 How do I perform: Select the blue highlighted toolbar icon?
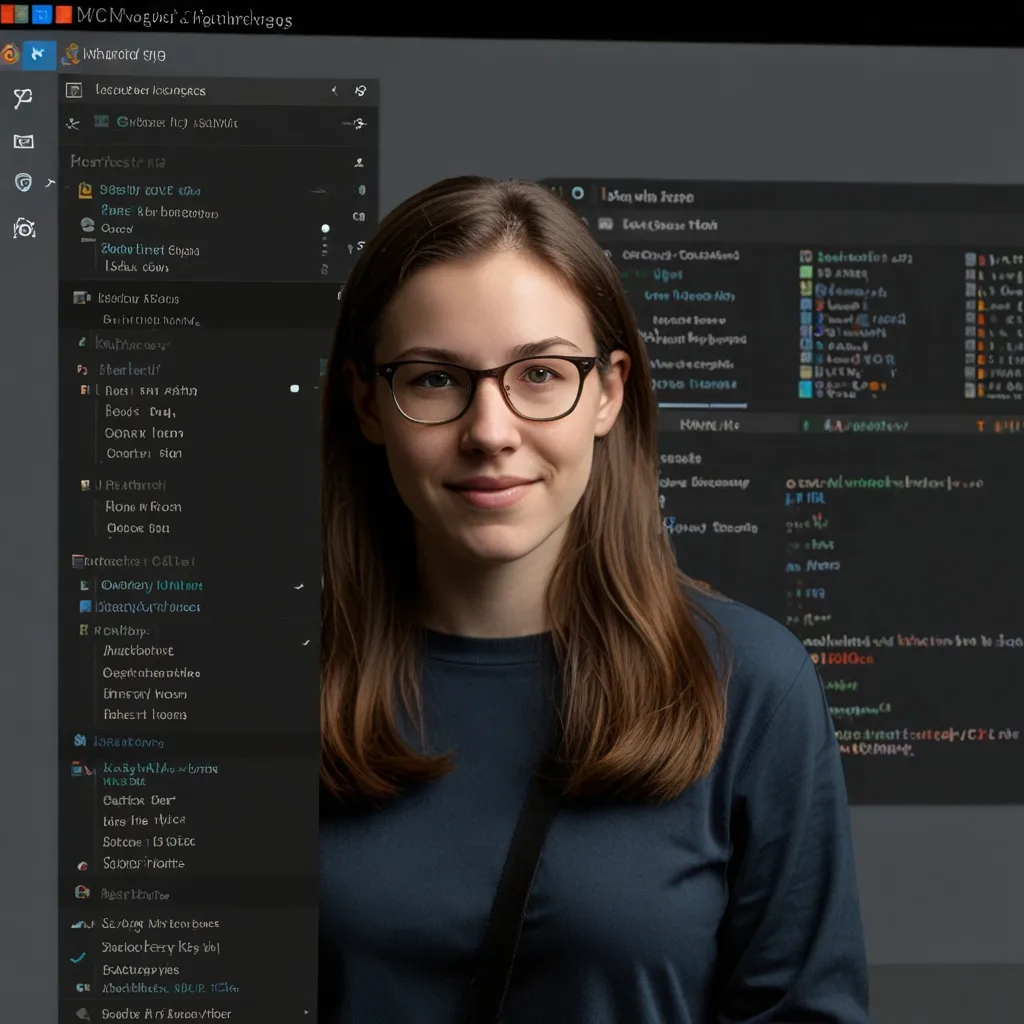click(x=39, y=54)
